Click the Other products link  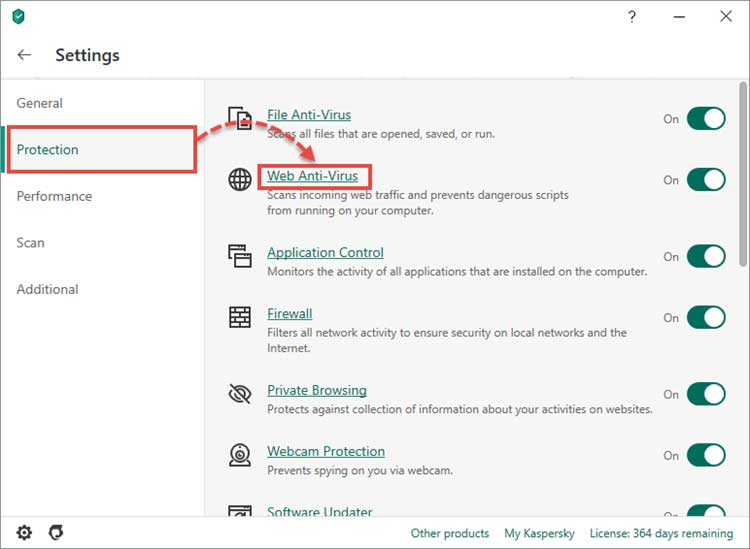[x=450, y=533]
